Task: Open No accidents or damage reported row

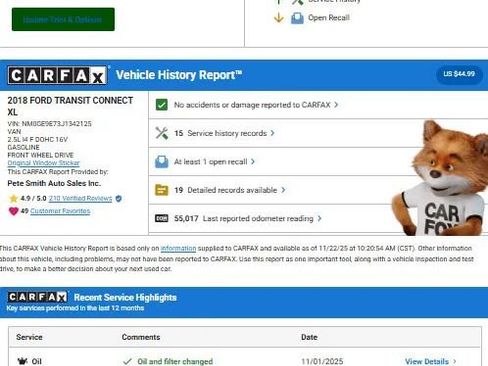Action: pos(318,105)
